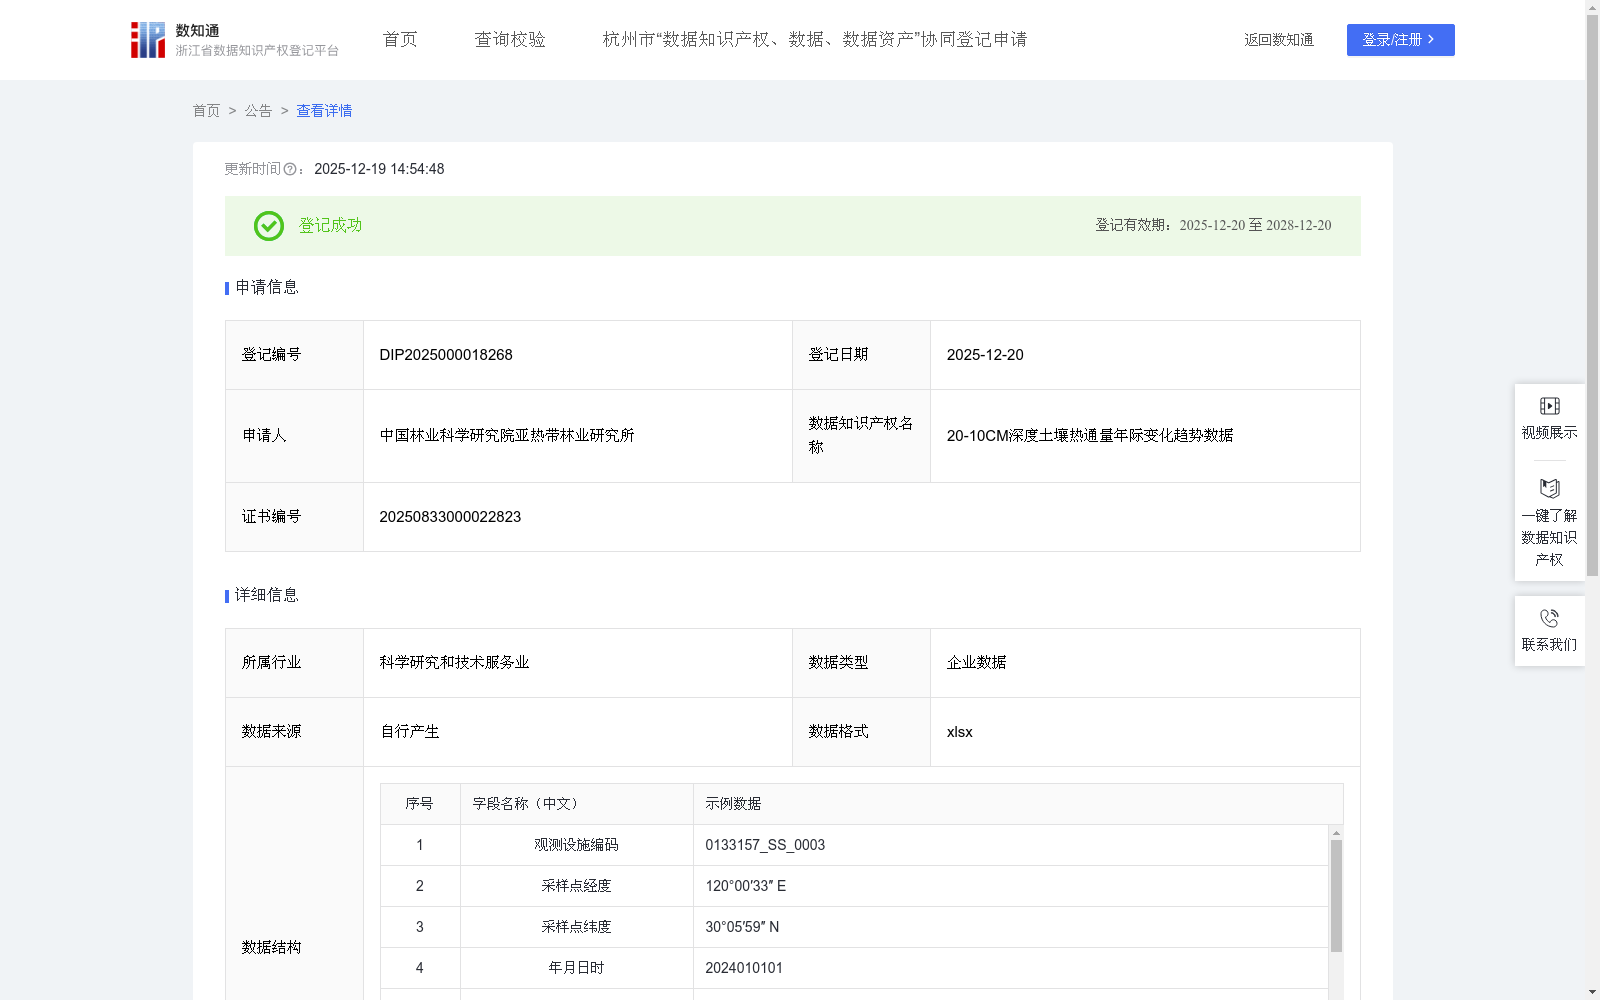Open 杭州市协同登记申请 menu item
This screenshot has width=1600, height=1000.
pos(815,40)
